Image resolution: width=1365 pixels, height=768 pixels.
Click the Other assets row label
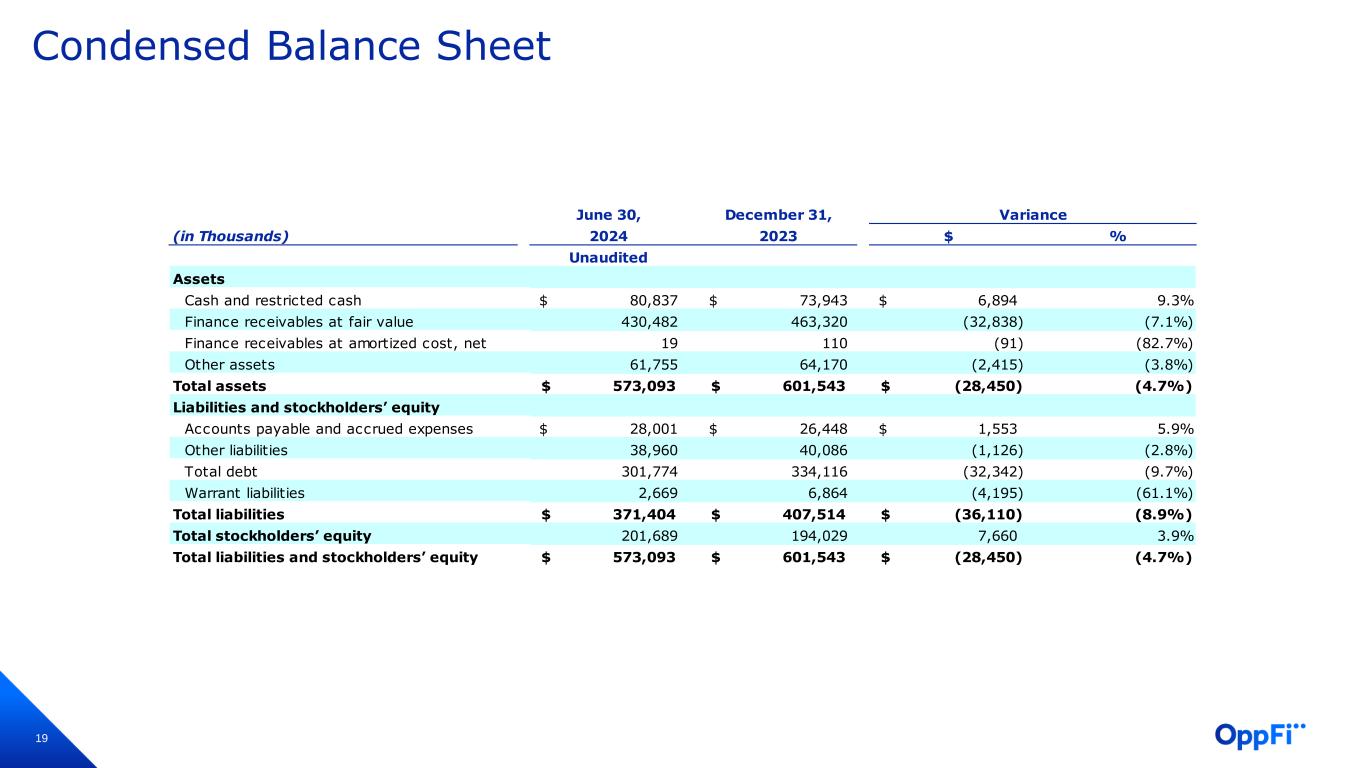[229, 365]
